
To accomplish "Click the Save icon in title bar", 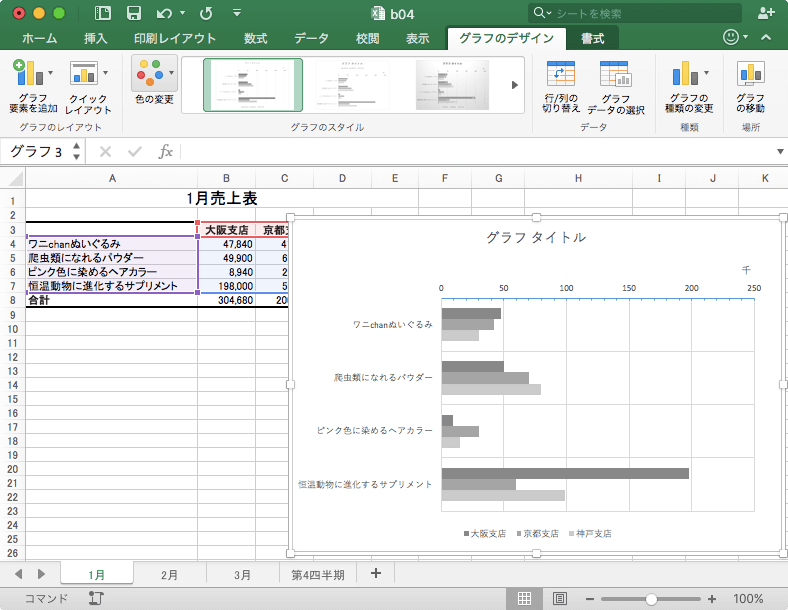I will 133,13.
